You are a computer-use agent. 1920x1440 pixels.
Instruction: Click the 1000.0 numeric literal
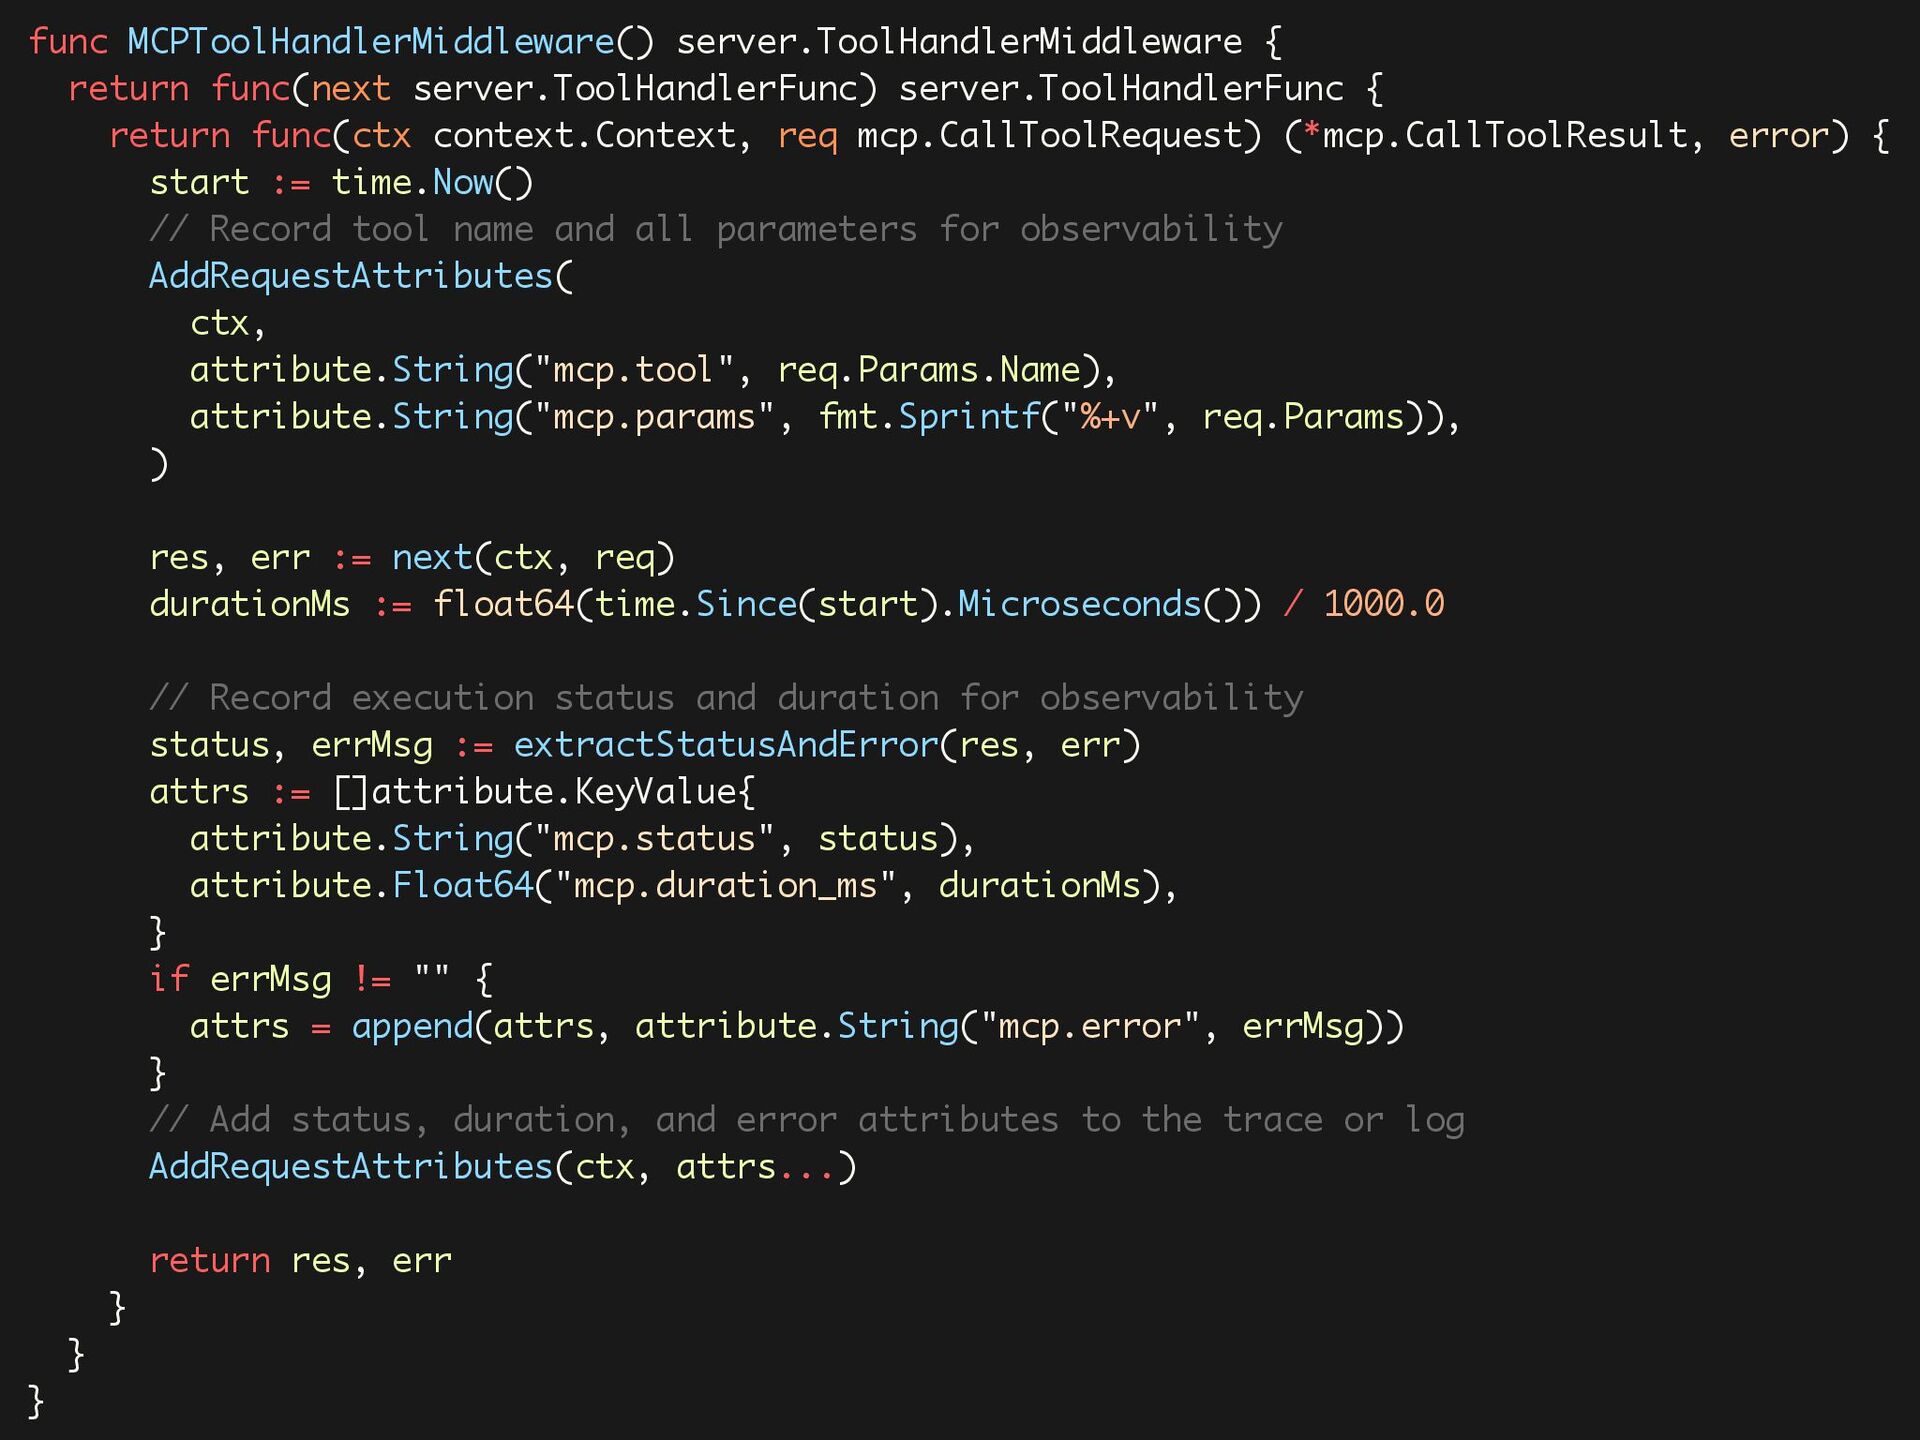tap(1383, 604)
